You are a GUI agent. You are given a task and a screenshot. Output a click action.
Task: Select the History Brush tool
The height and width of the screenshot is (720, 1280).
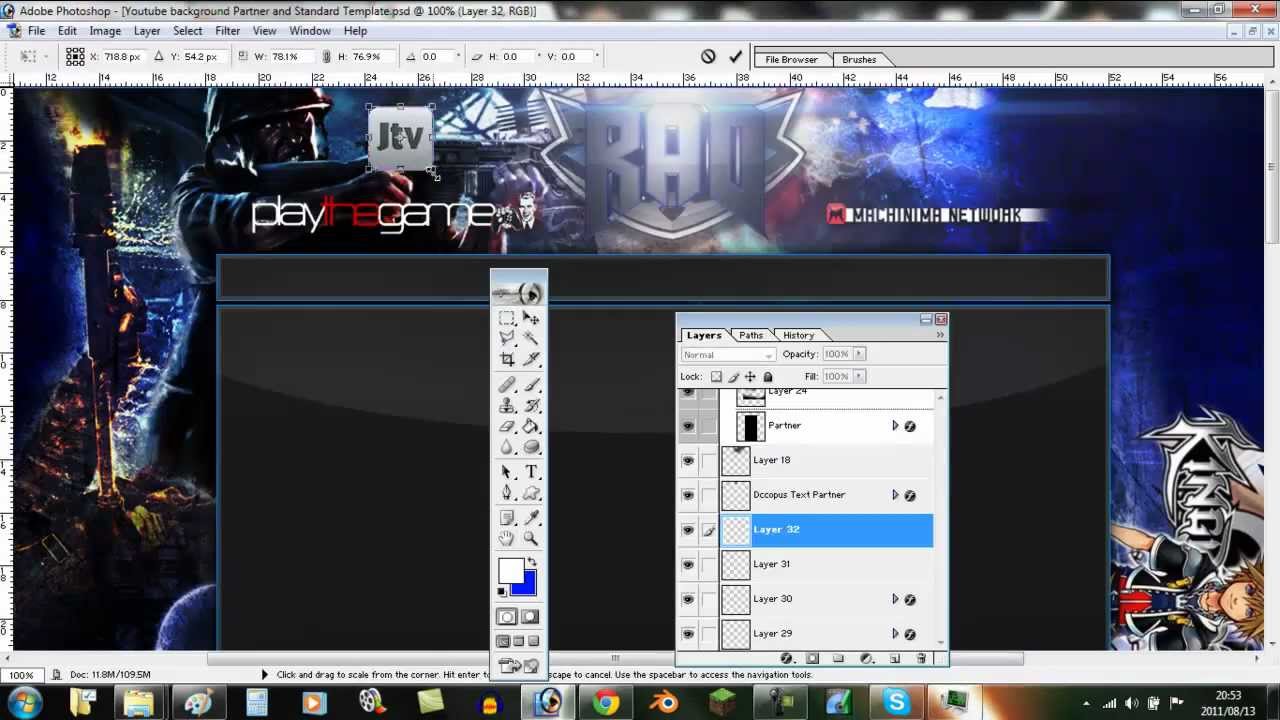point(531,406)
